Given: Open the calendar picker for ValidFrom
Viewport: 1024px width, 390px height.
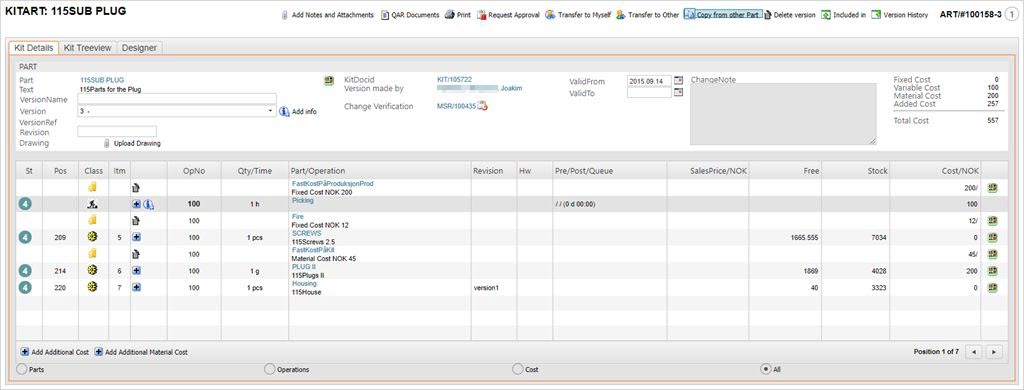Looking at the screenshot, I should [679, 80].
